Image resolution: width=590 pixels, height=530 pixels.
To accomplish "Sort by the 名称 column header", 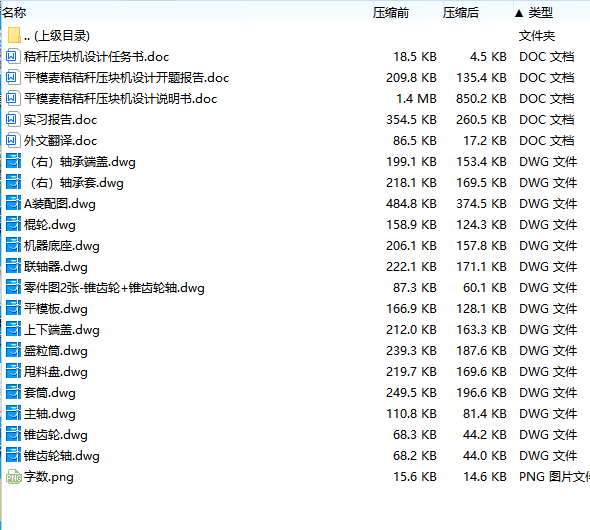I will (x=14, y=13).
